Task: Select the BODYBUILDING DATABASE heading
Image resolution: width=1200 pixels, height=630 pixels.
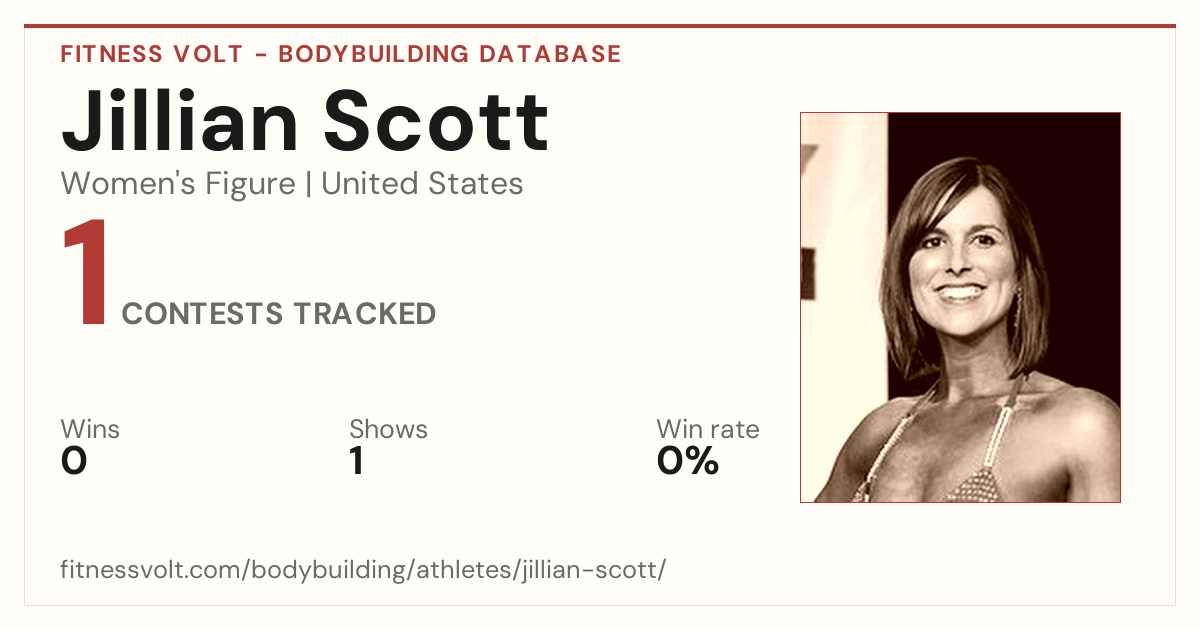Action: click(450, 54)
